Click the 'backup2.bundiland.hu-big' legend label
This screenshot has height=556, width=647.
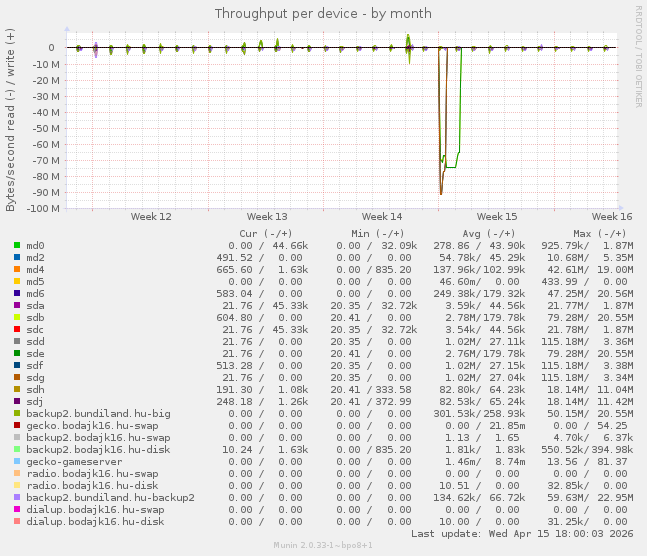[98, 414]
